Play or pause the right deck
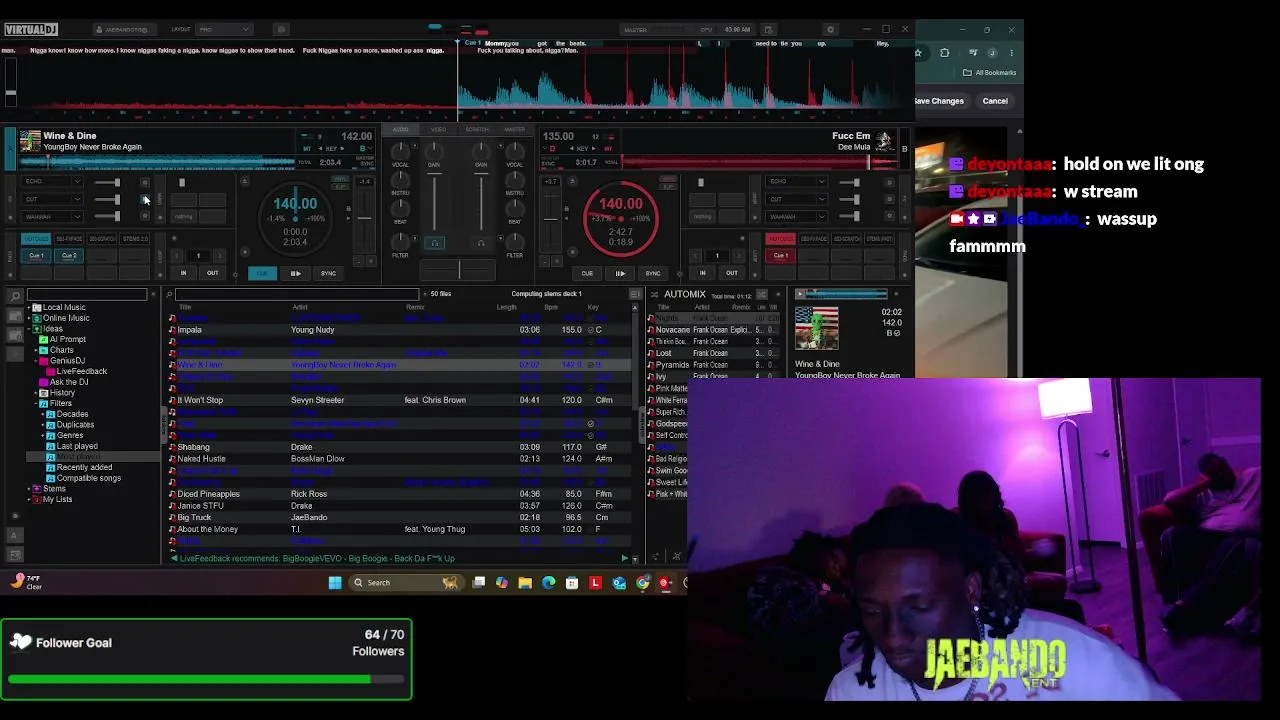1280x720 pixels. point(620,273)
